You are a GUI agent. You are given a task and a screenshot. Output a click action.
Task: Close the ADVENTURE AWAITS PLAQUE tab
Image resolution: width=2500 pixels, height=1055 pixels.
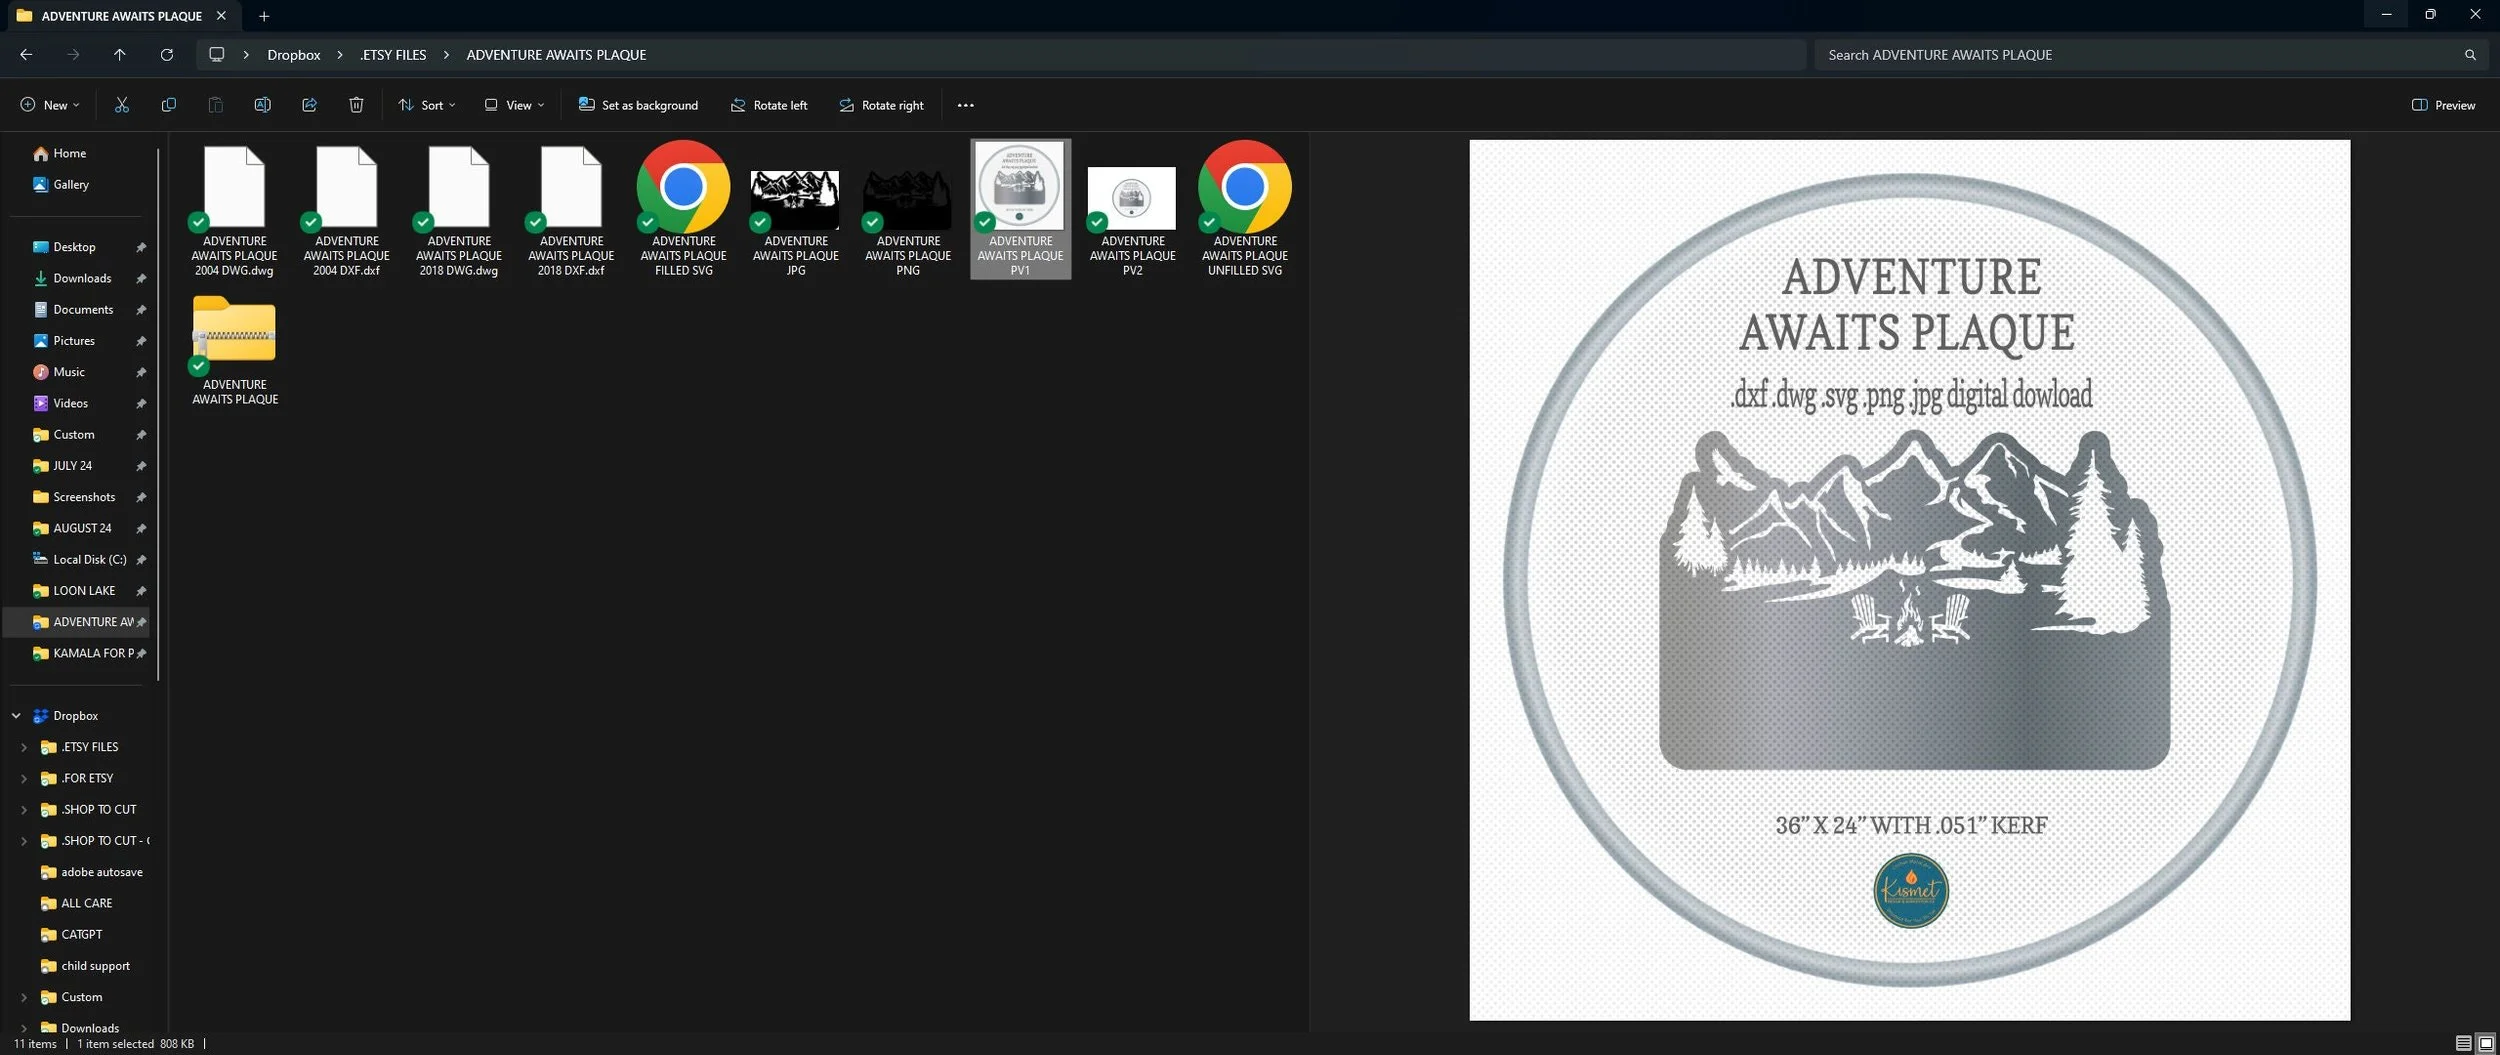221,16
